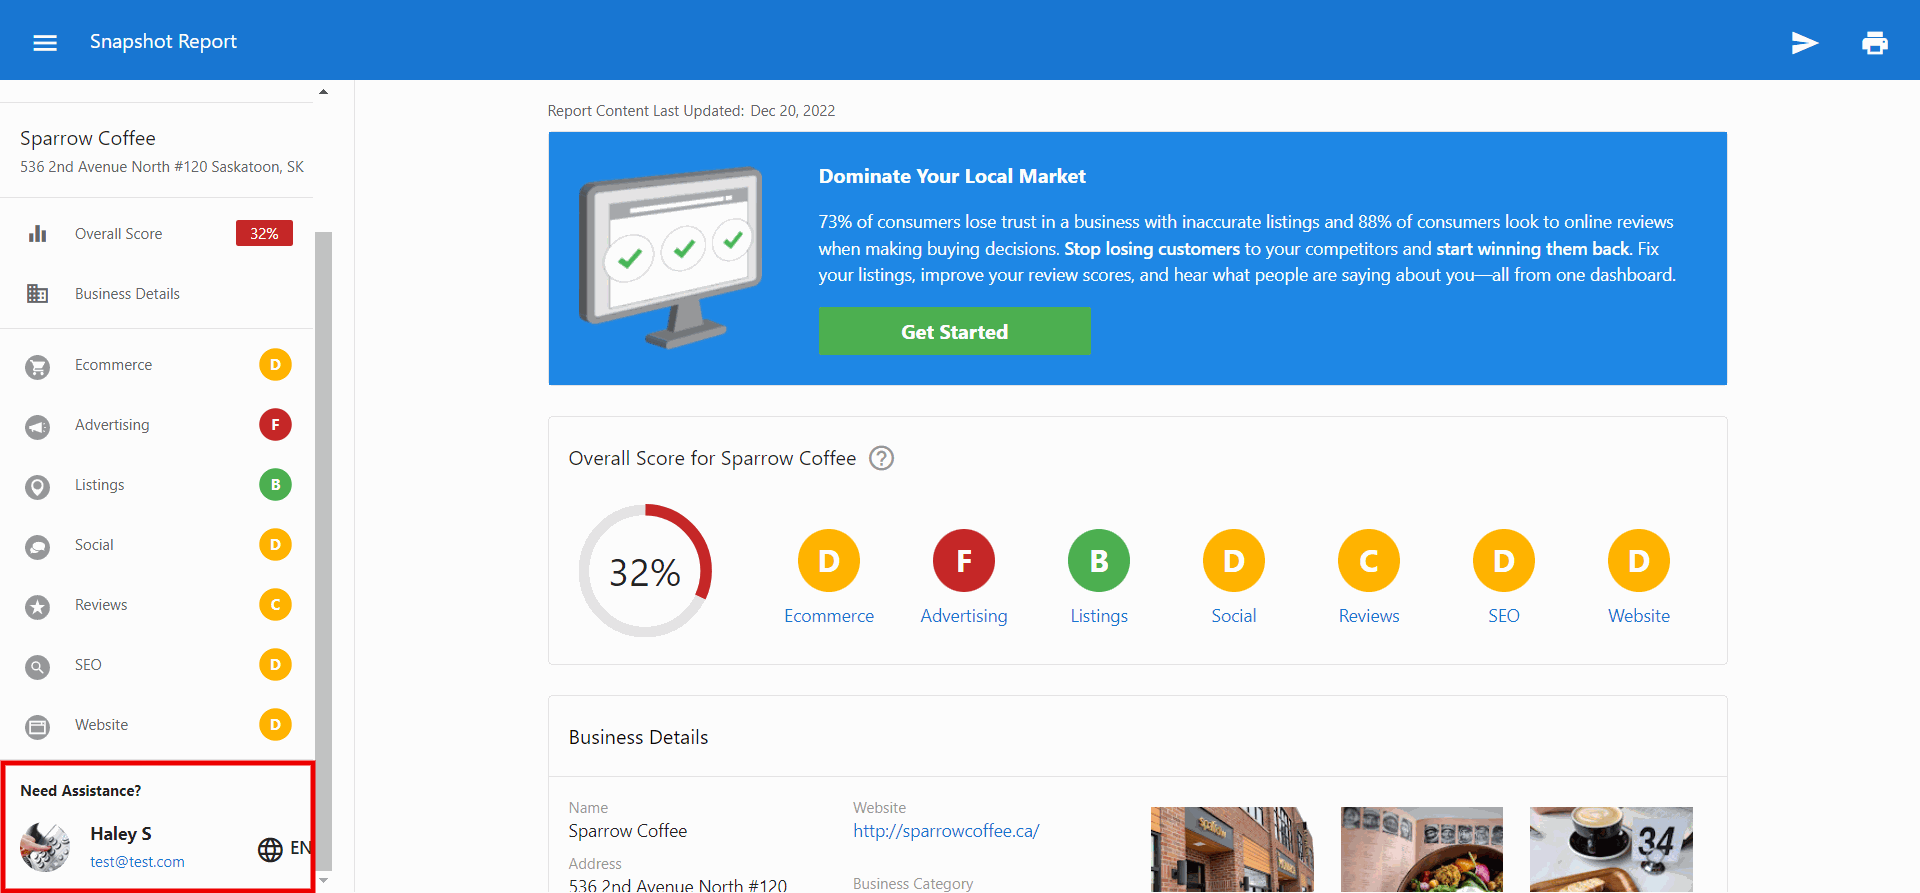
Task: Click the Website D grade badge in sidebar
Action: [275, 725]
